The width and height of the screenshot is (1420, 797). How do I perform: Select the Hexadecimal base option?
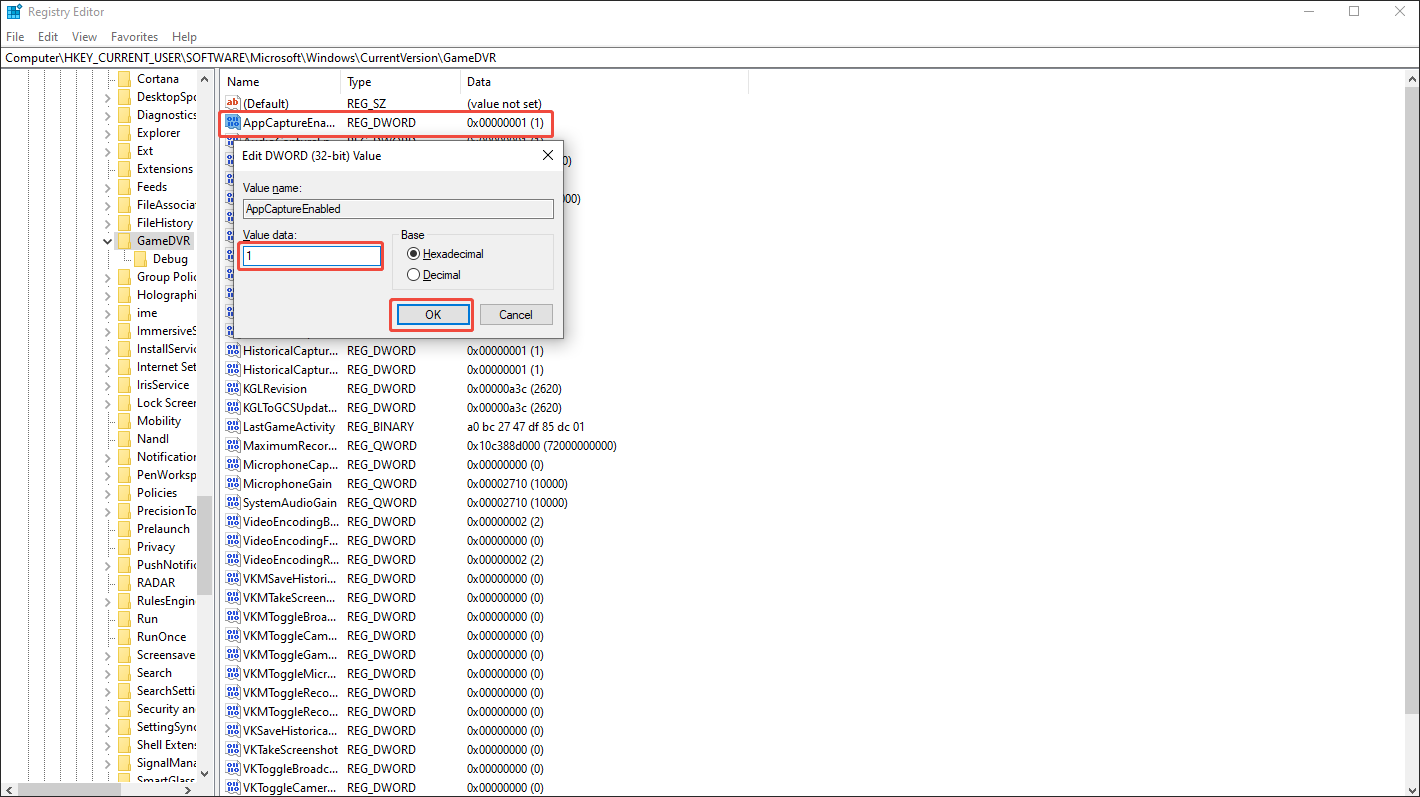[x=412, y=253]
